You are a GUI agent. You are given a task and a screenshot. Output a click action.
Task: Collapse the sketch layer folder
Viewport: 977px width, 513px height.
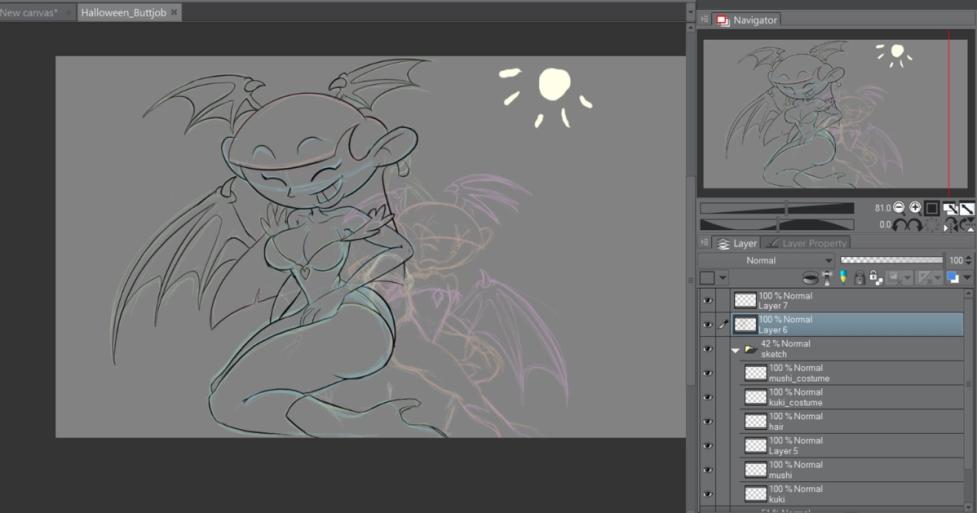pos(734,350)
